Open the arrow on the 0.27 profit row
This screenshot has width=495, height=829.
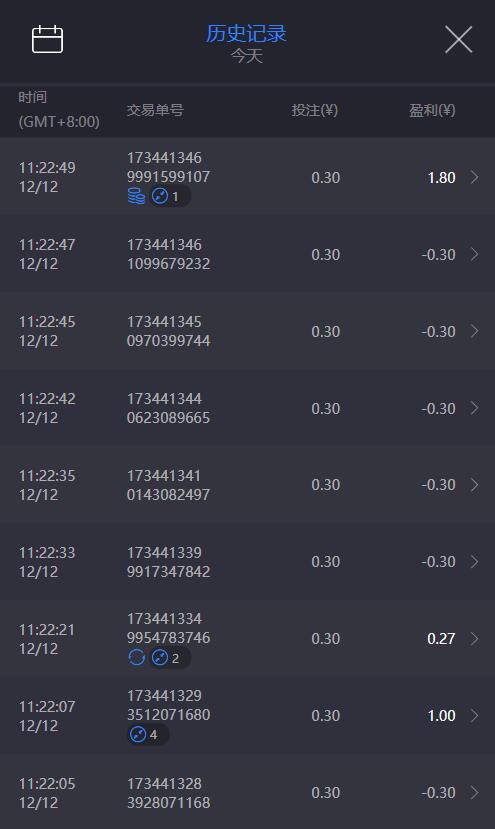point(474,639)
